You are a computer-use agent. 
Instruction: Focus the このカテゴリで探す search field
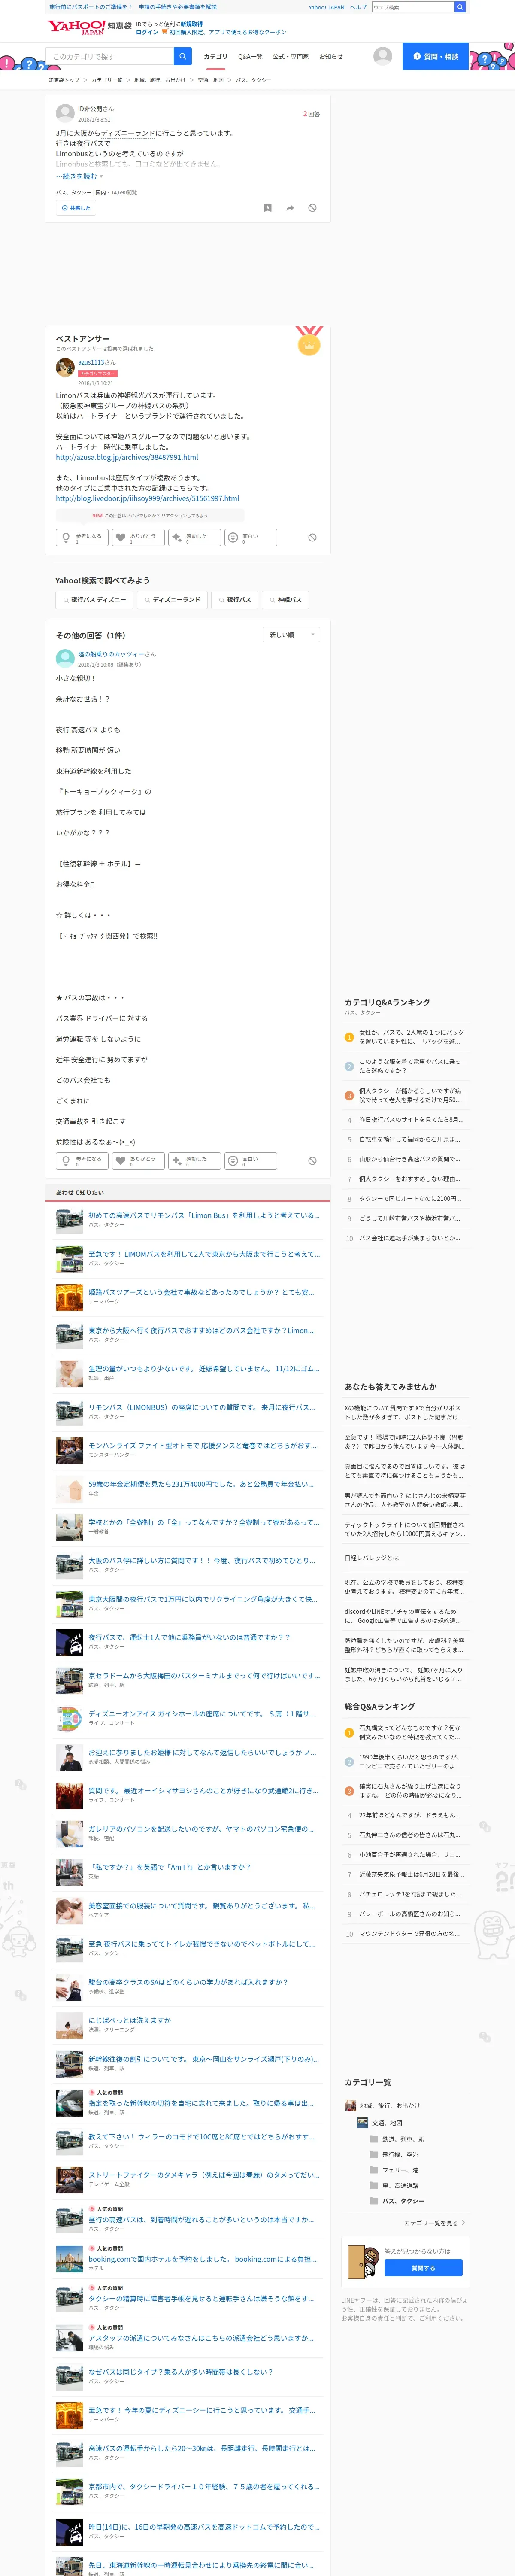pyautogui.click(x=110, y=56)
